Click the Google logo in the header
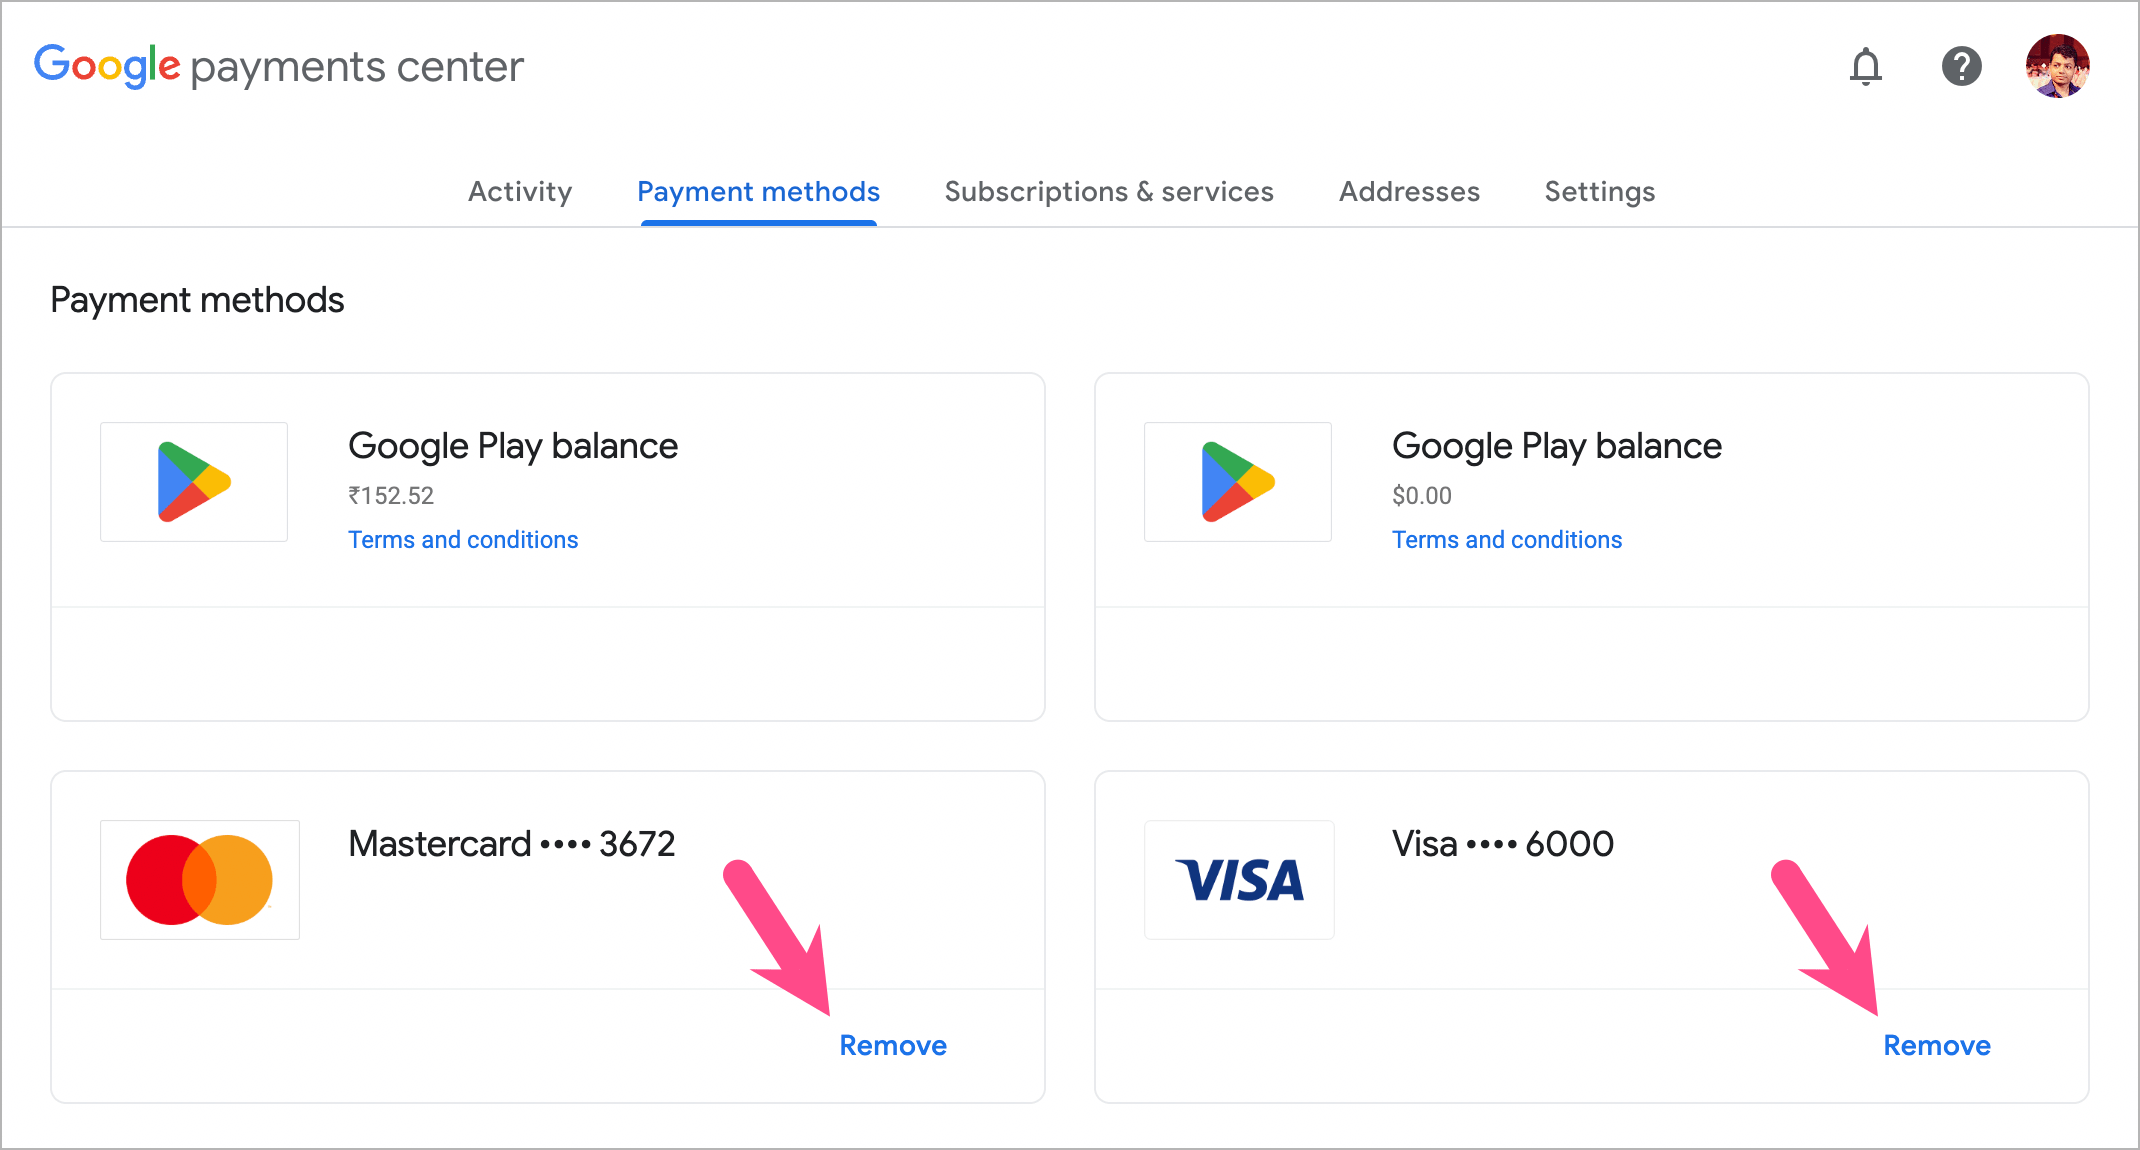Screen dimensions: 2140x1150 click(107, 66)
